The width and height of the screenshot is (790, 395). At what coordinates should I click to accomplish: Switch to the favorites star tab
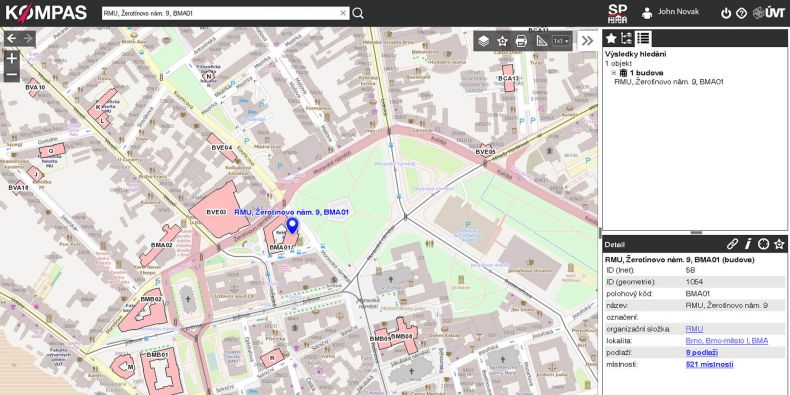(611, 38)
